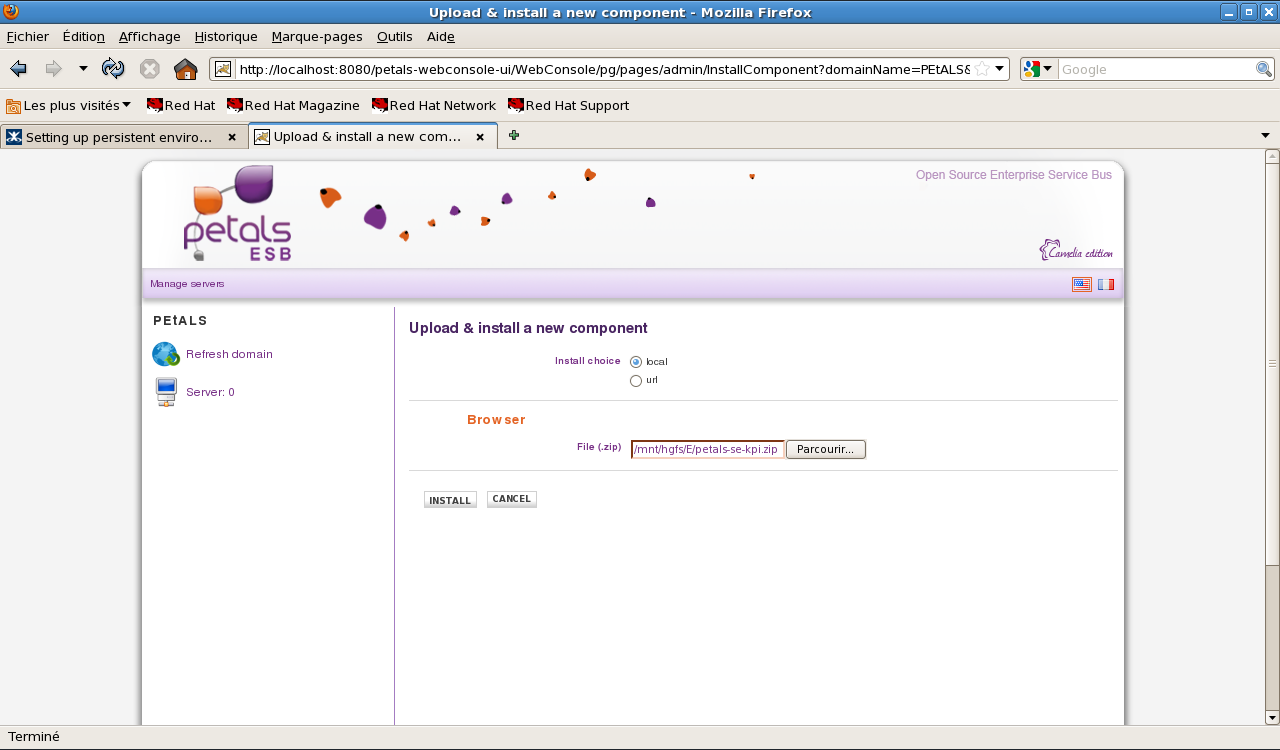Reload the page using the refresh icon

pos(113,69)
